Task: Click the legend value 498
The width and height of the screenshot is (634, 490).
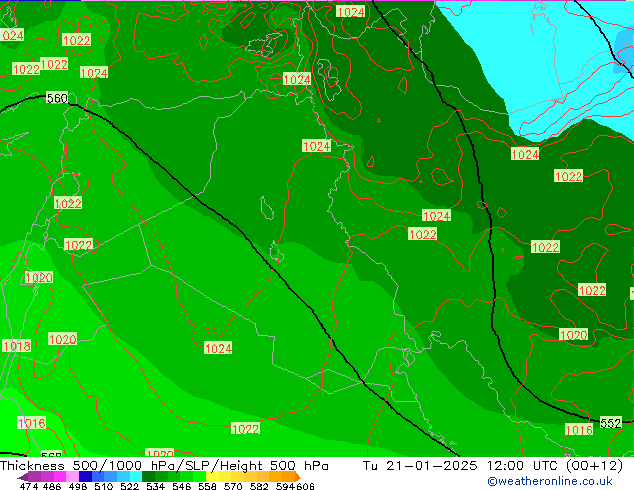Action: pyautogui.click(x=78, y=486)
